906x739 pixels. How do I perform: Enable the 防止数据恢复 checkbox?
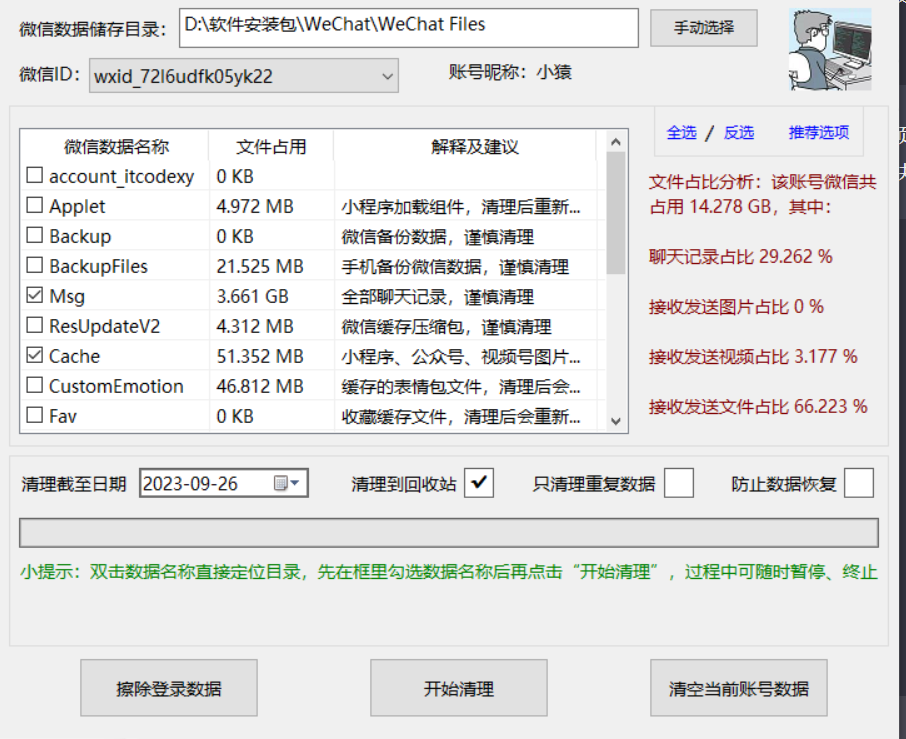point(859,483)
